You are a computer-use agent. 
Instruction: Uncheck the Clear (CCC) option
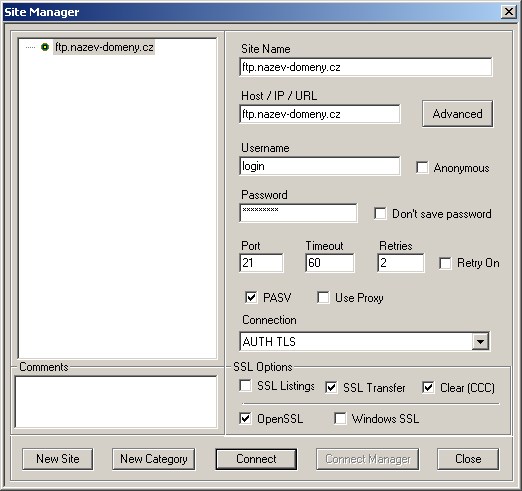pos(428,387)
